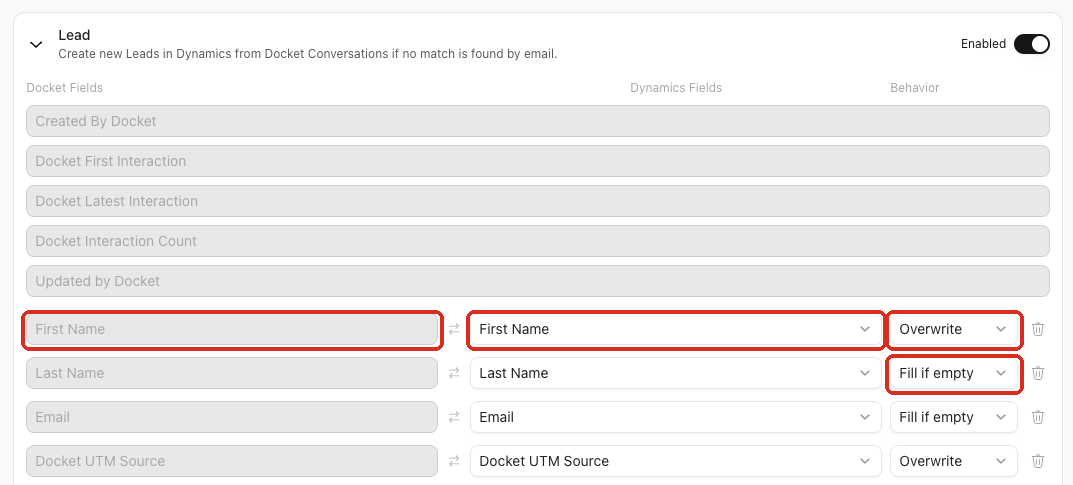Change Docket UTM Source Overwrite behavior
The width and height of the screenshot is (1073, 485).
coord(953,461)
